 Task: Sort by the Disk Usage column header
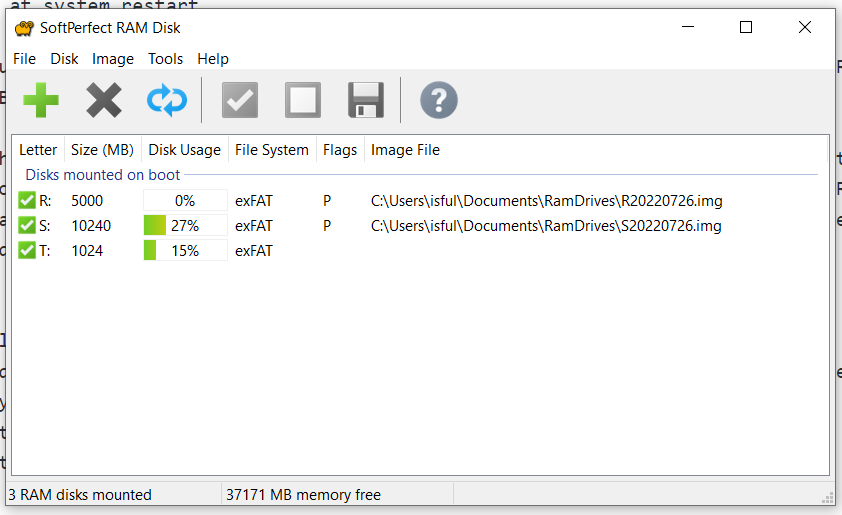coord(184,150)
